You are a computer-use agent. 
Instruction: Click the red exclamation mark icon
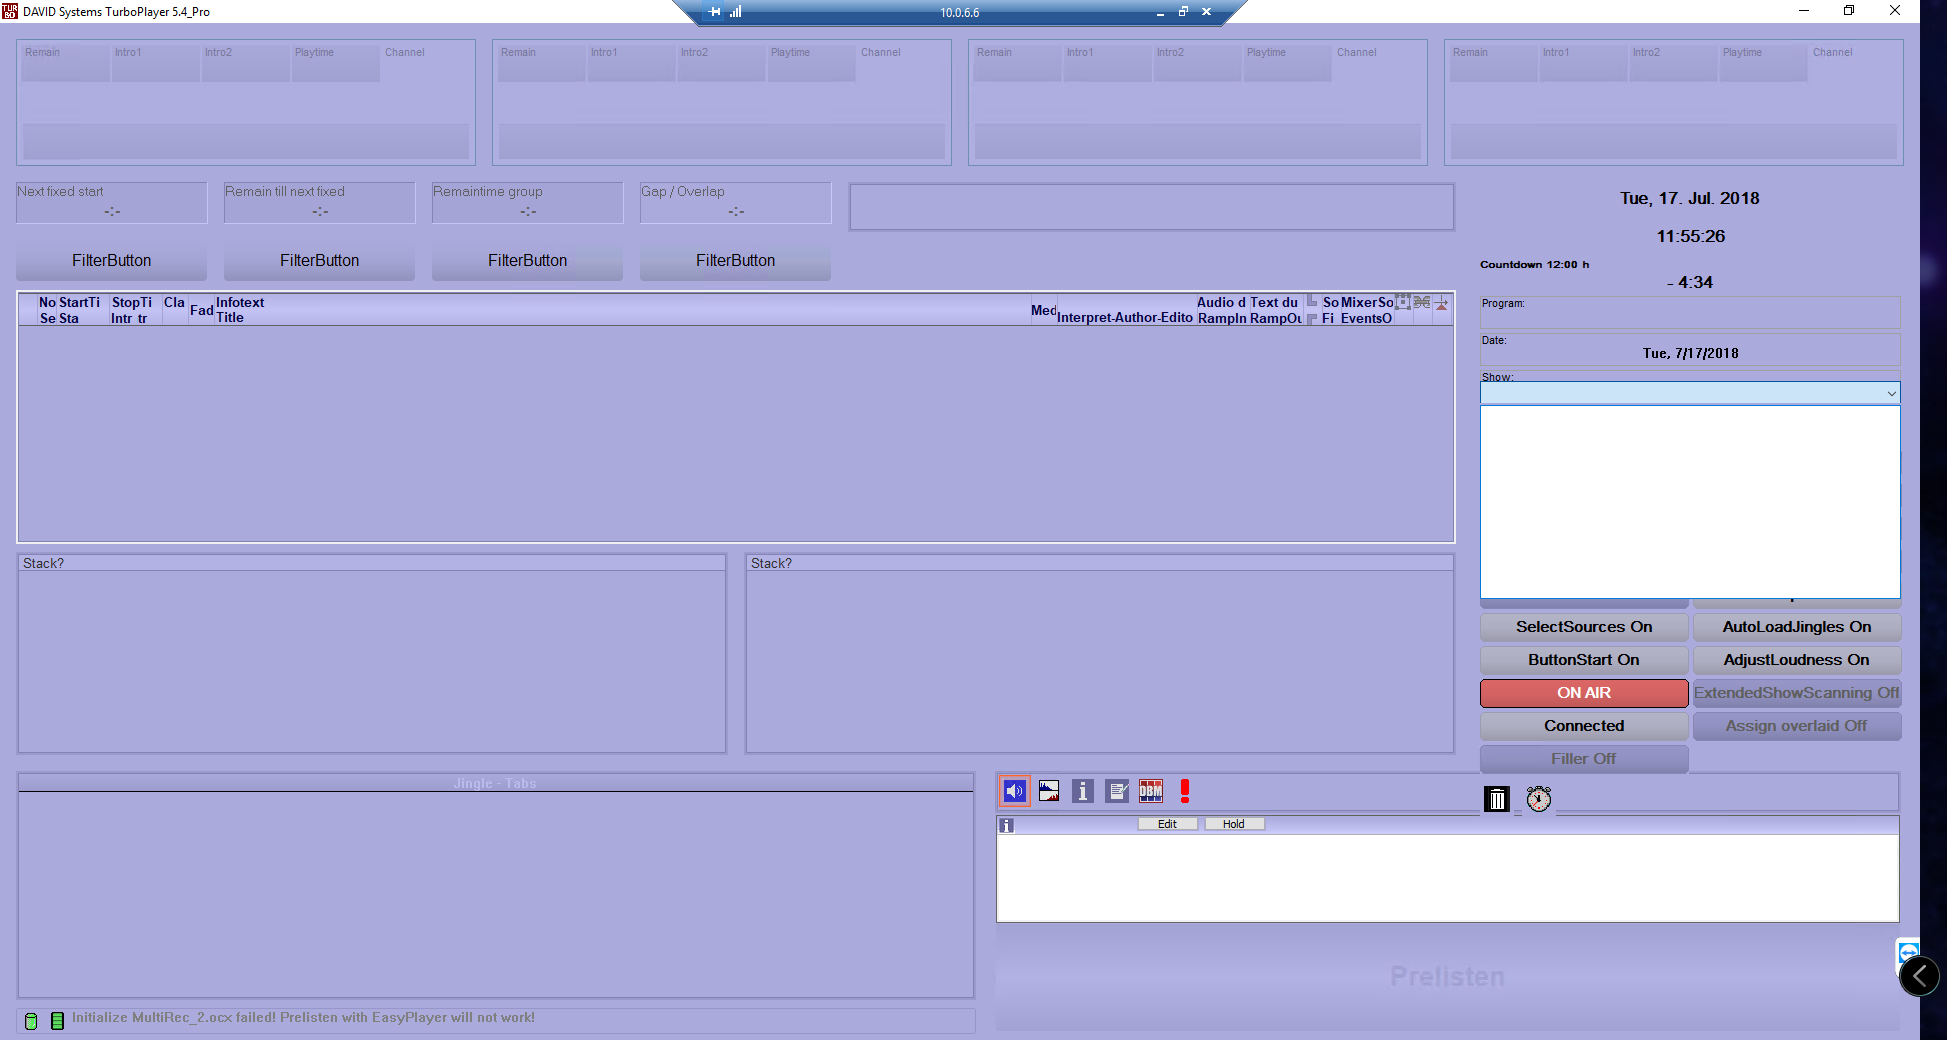(1185, 792)
